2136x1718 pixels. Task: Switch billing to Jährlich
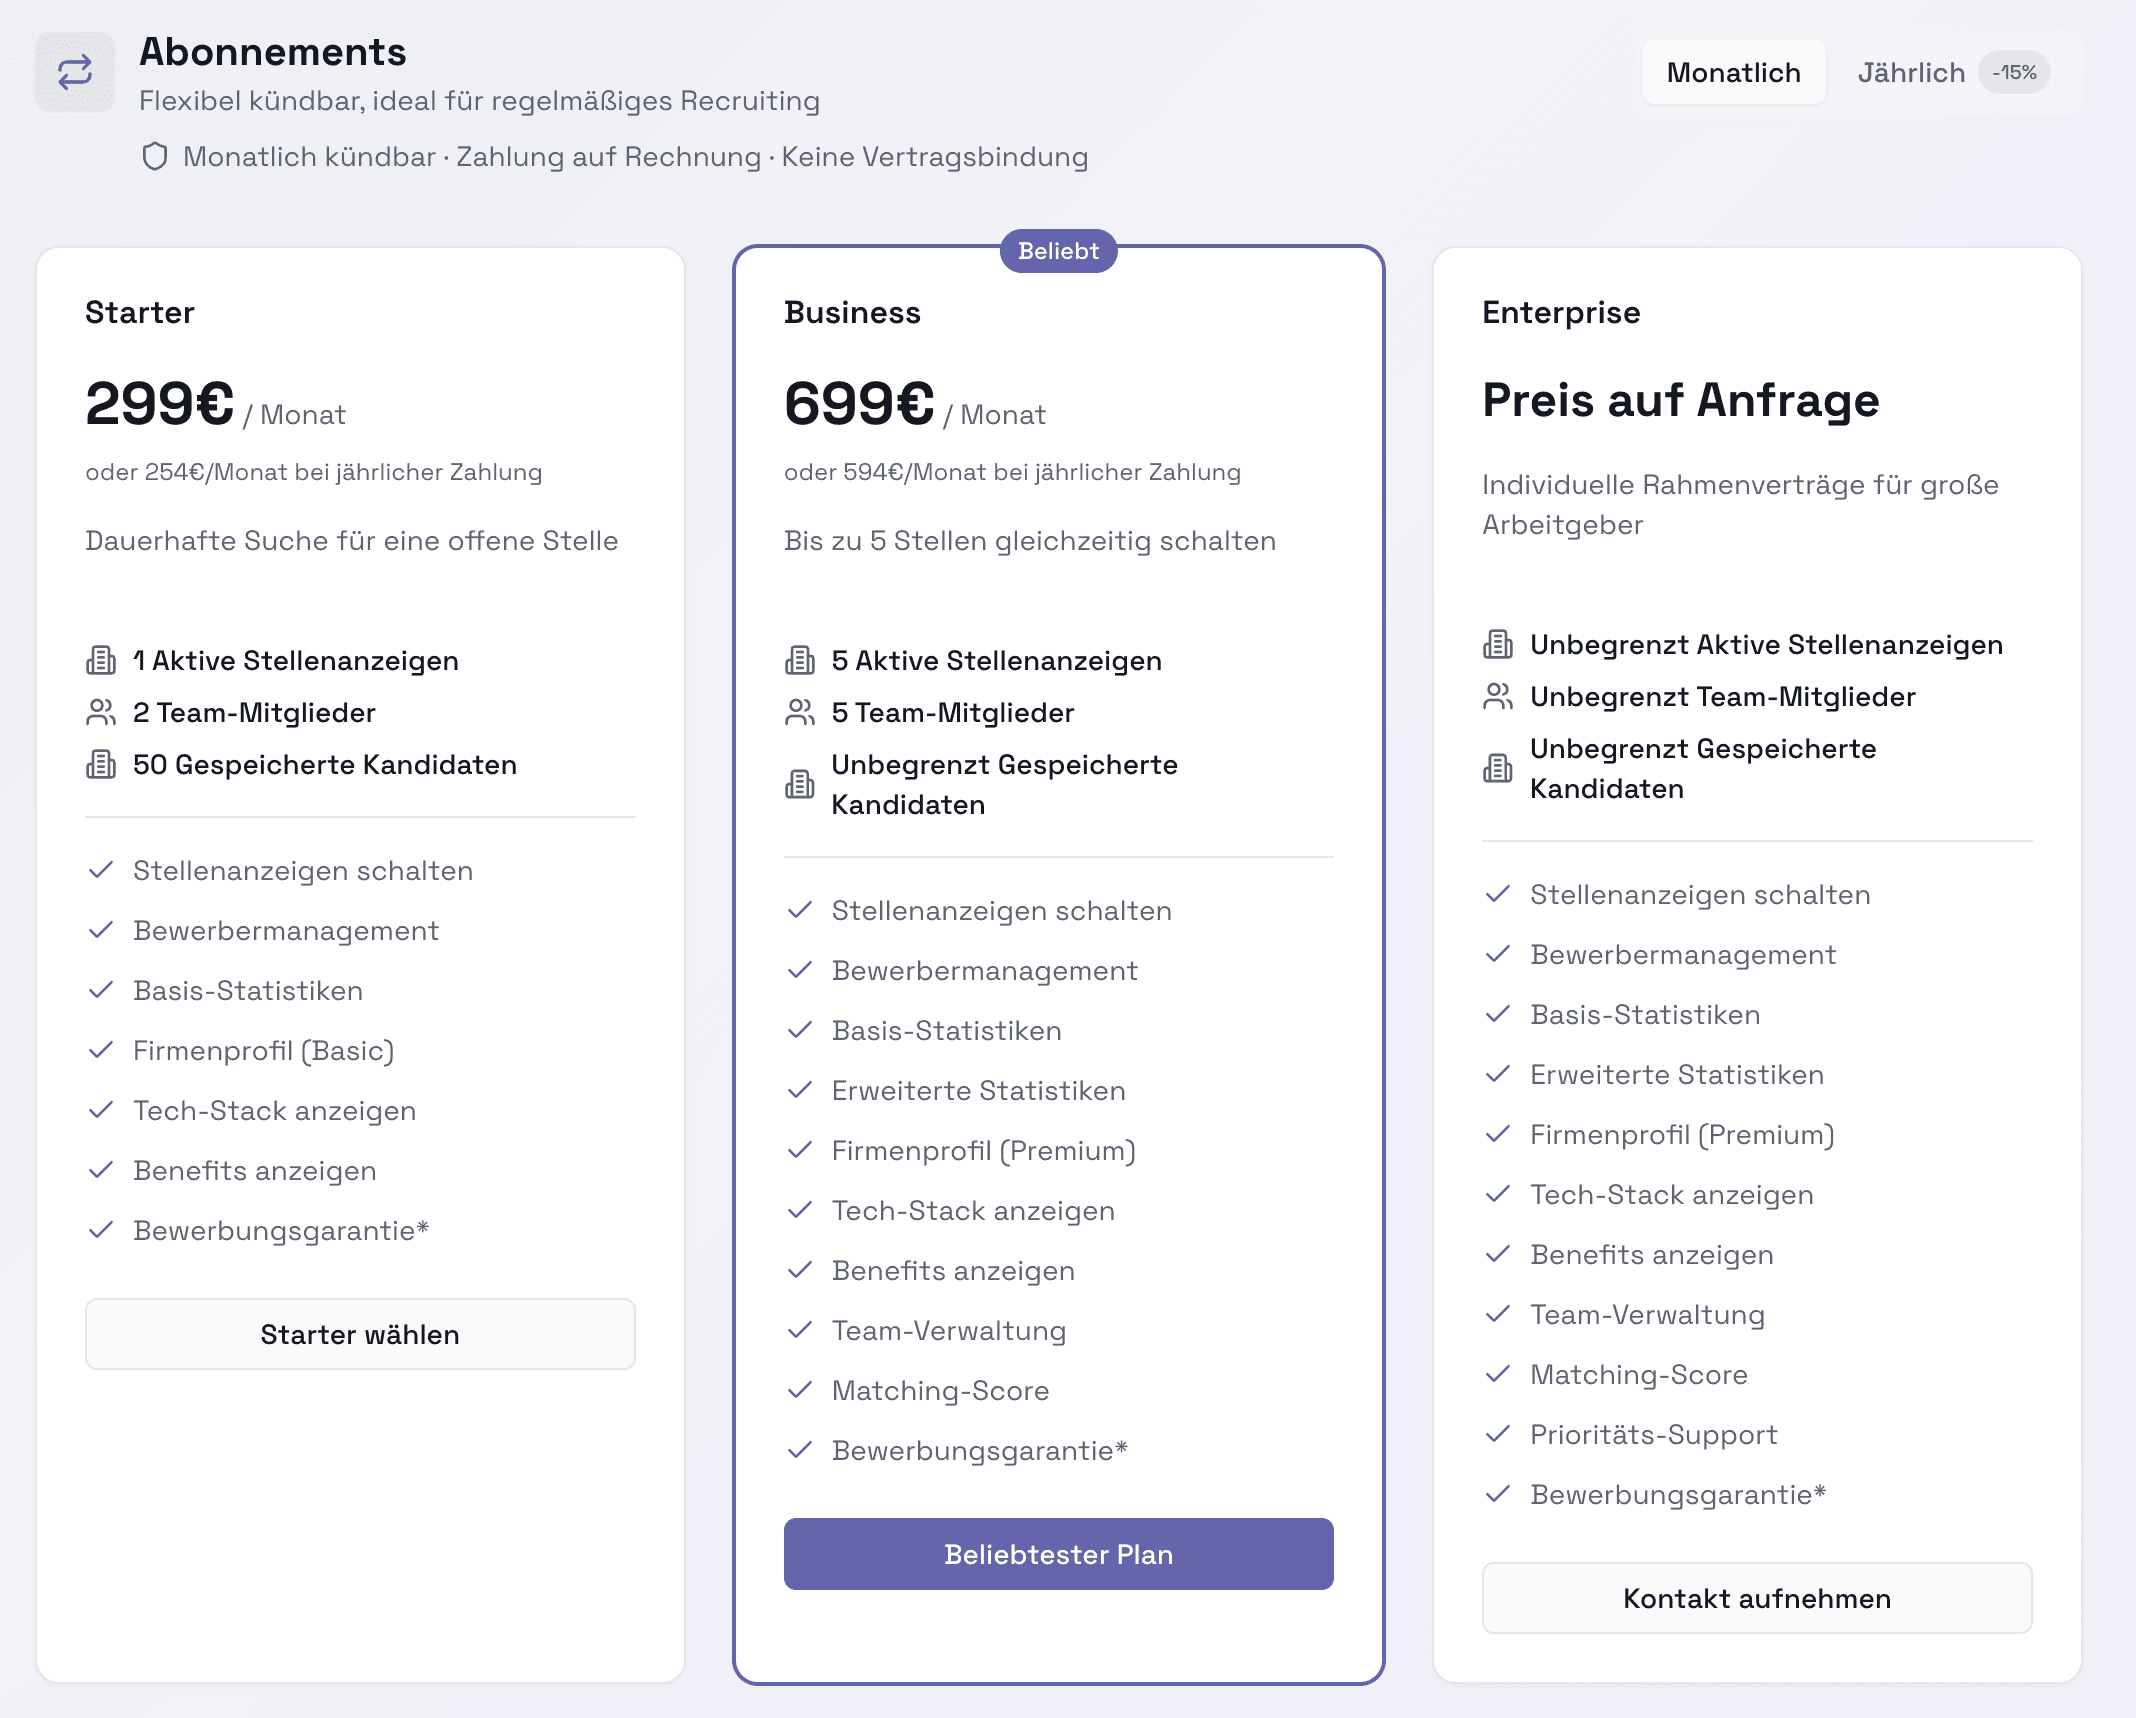pyautogui.click(x=1910, y=71)
